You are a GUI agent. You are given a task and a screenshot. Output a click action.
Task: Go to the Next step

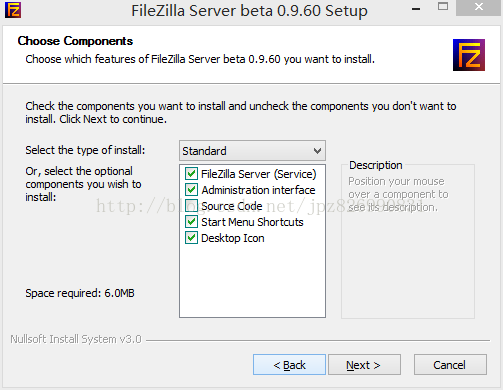tap(364, 365)
